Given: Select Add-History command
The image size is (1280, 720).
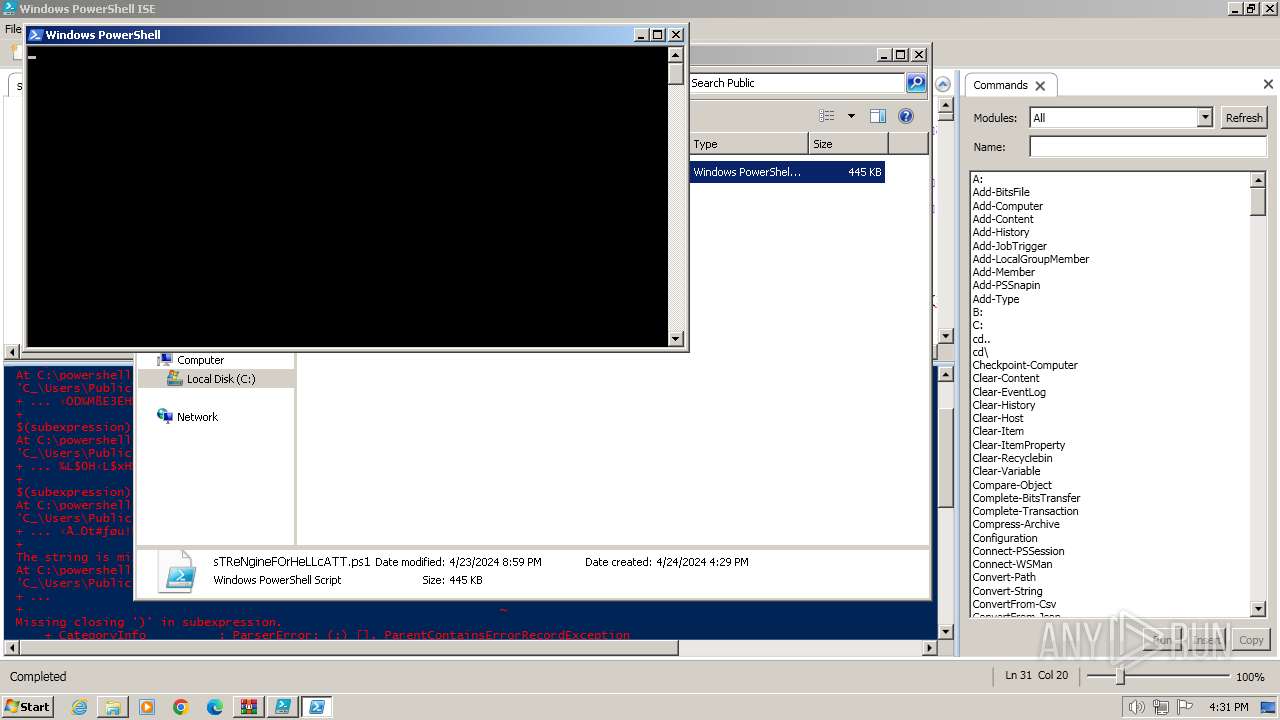Looking at the screenshot, I should pyautogui.click(x=1001, y=232).
